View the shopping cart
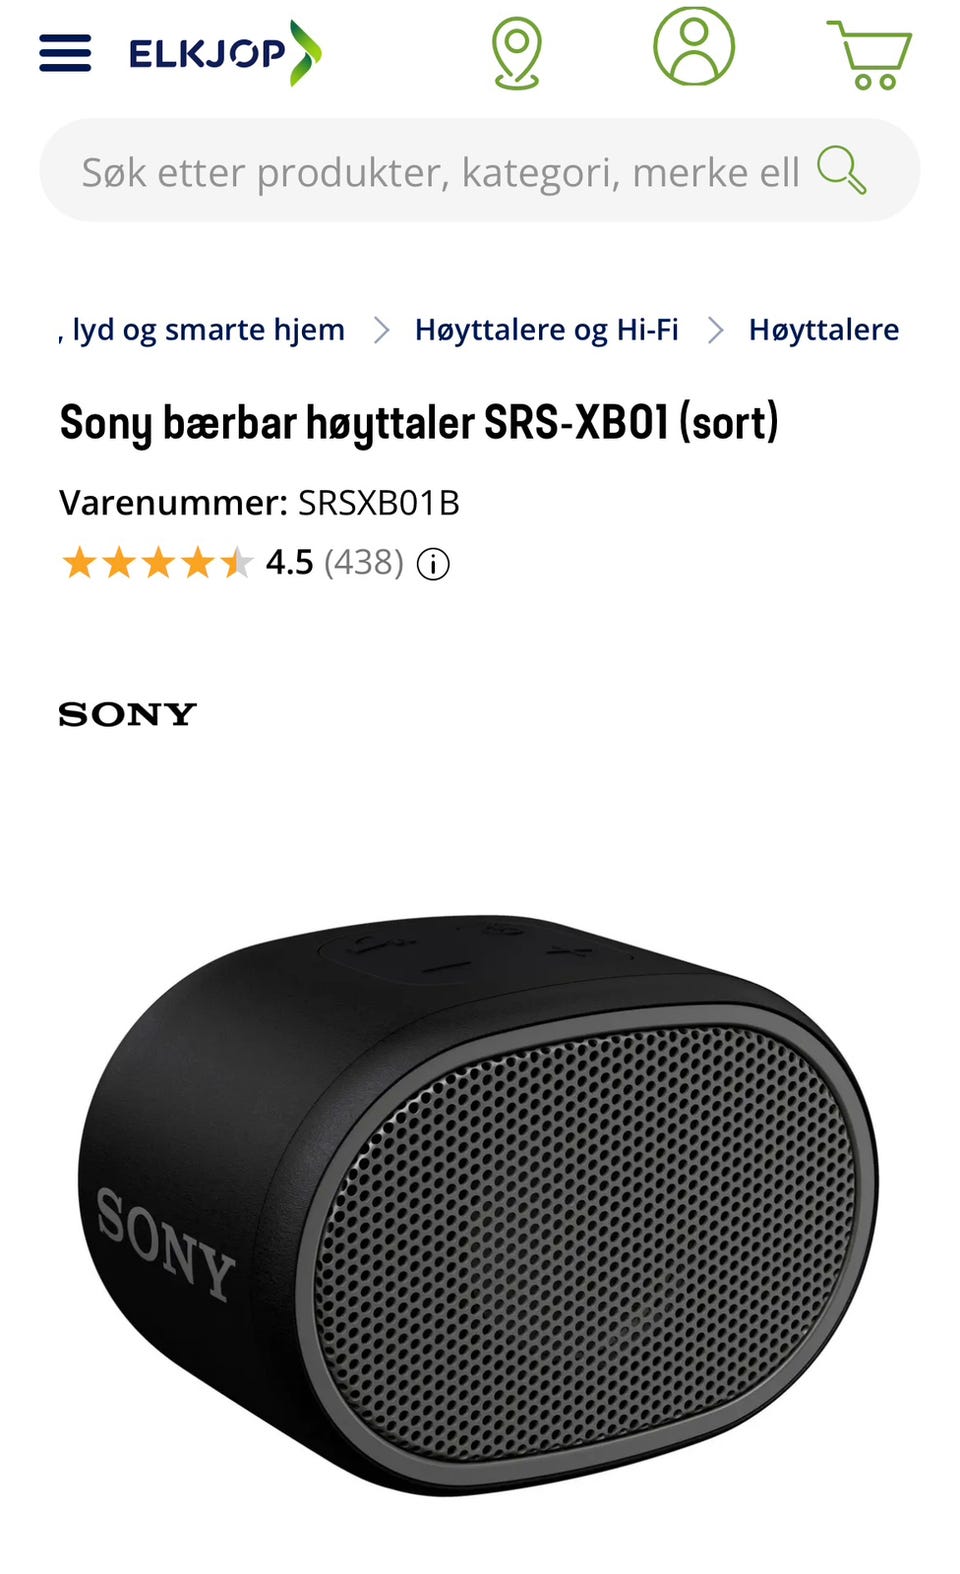 point(869,54)
